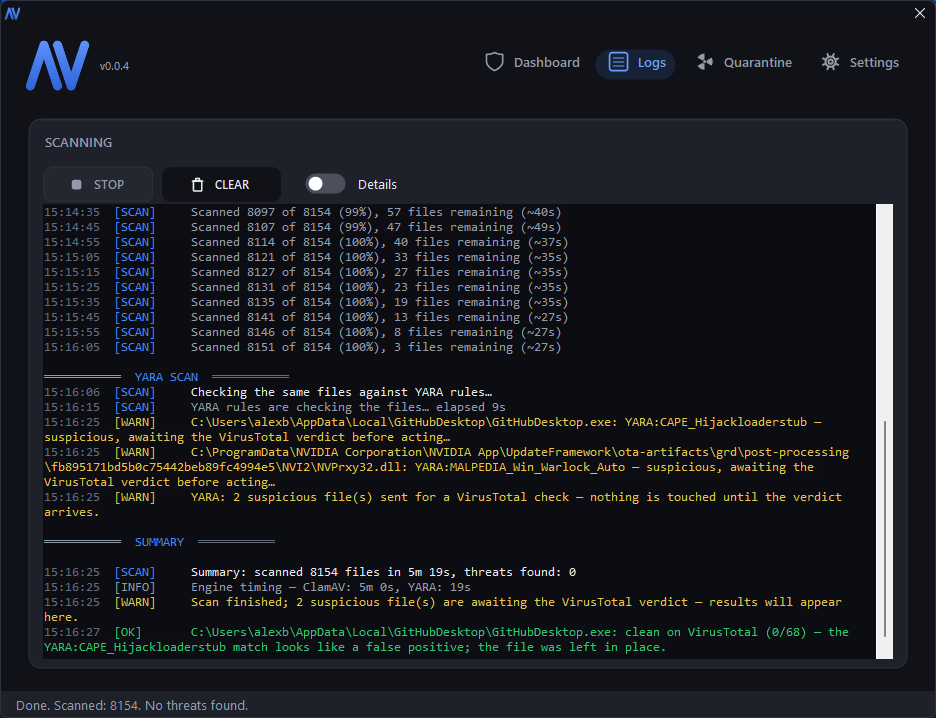Click the log panel scrollbar thumb
Image resolution: width=936 pixels, height=718 pixels.
pos(885,529)
